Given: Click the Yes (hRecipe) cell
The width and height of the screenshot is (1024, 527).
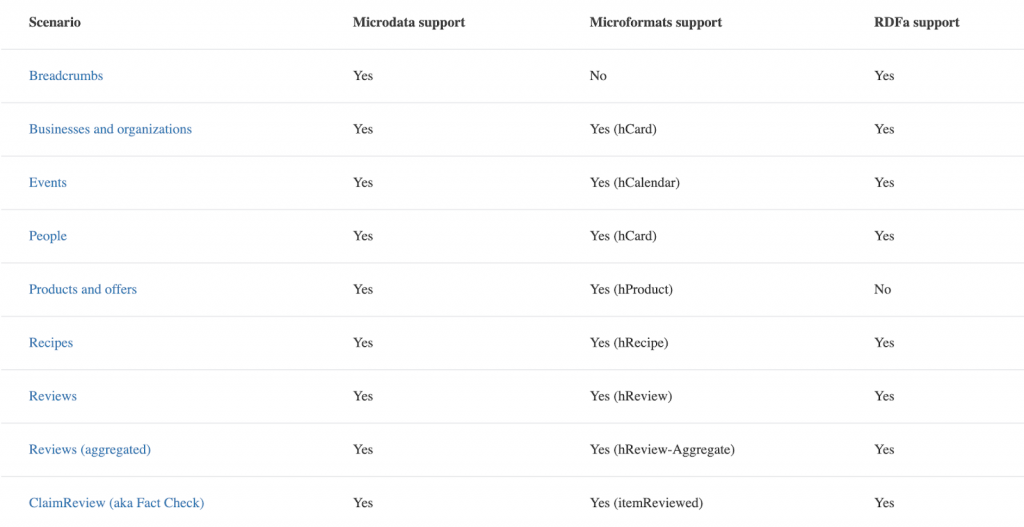Looking at the screenshot, I should coord(629,343).
